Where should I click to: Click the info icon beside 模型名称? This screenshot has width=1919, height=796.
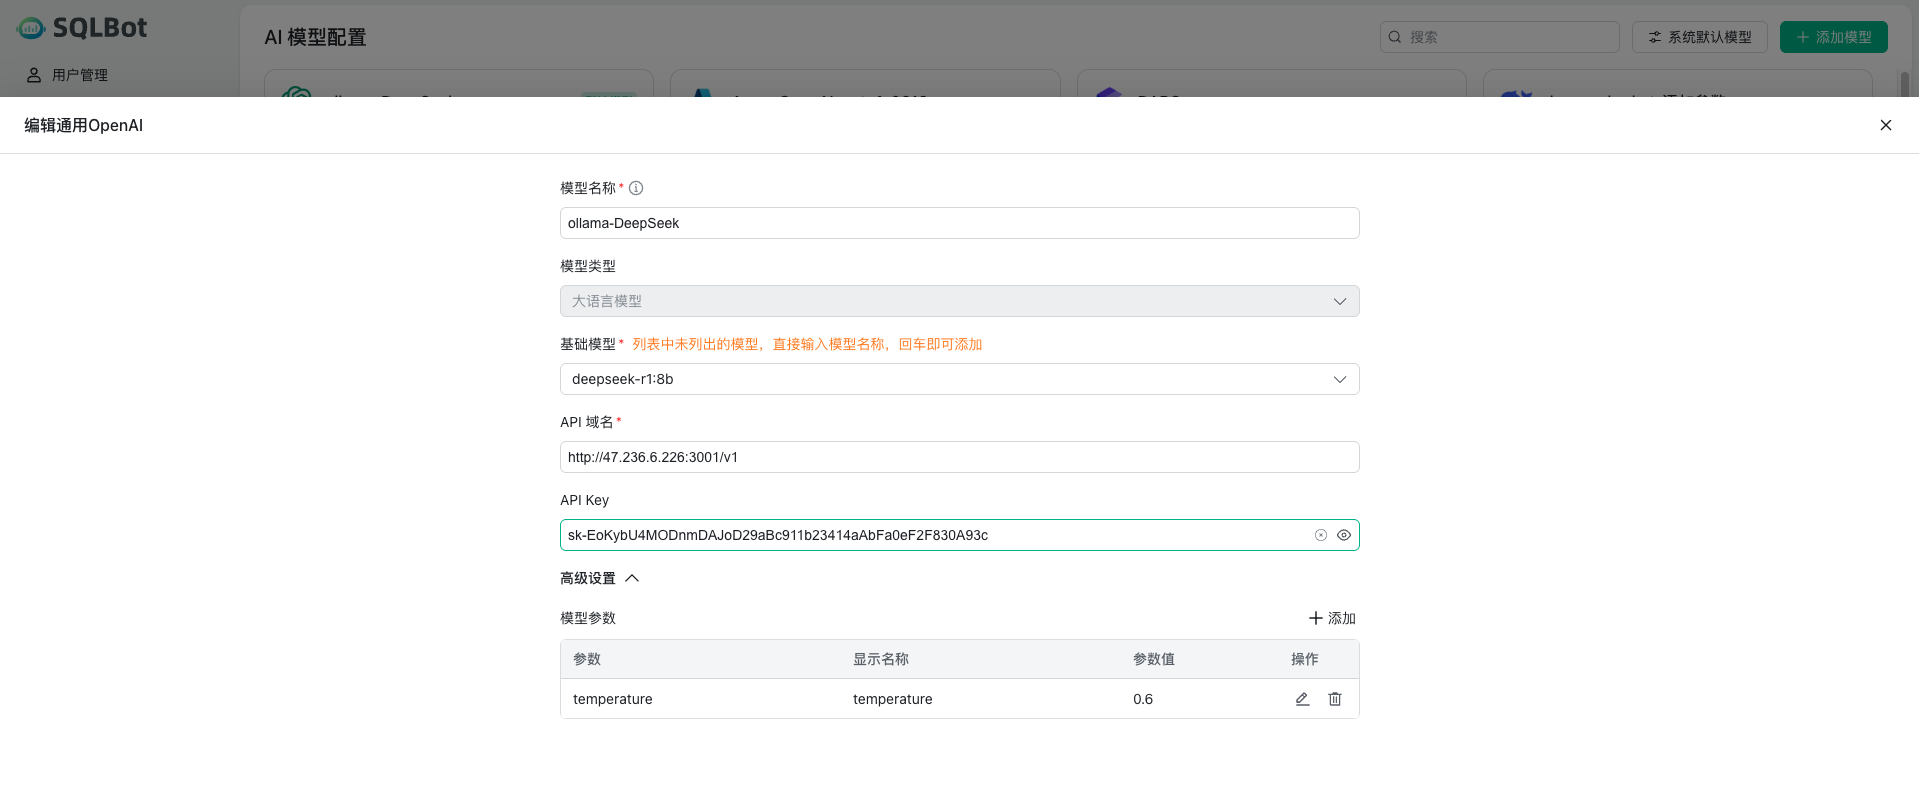tap(636, 188)
